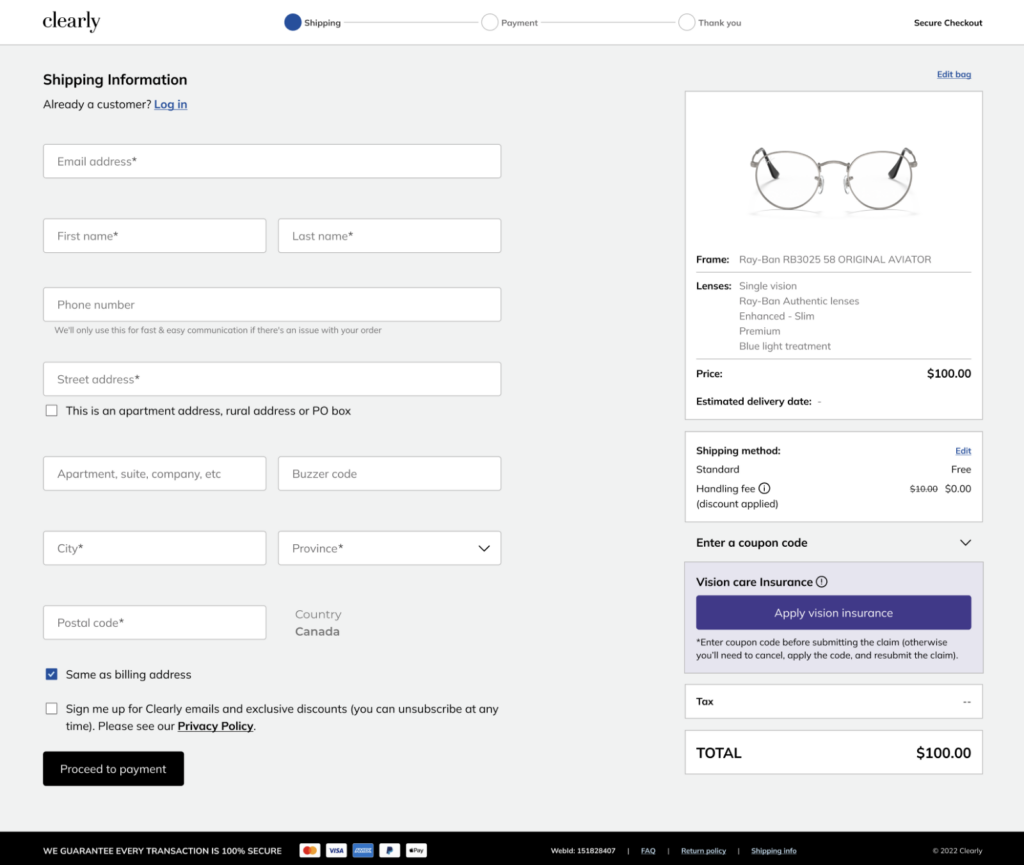This screenshot has height=865, width=1024.
Task: Click the Estimated delivery date label
Action: pos(754,401)
